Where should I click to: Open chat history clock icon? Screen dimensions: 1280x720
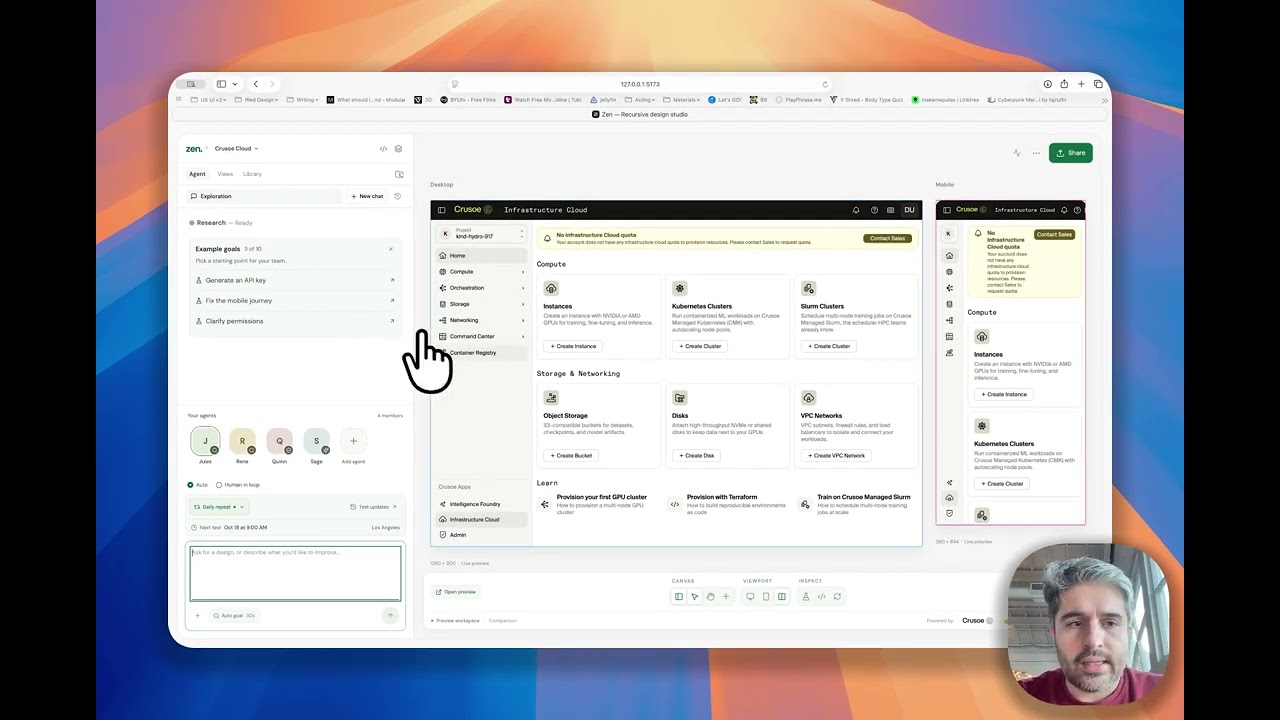(x=397, y=196)
